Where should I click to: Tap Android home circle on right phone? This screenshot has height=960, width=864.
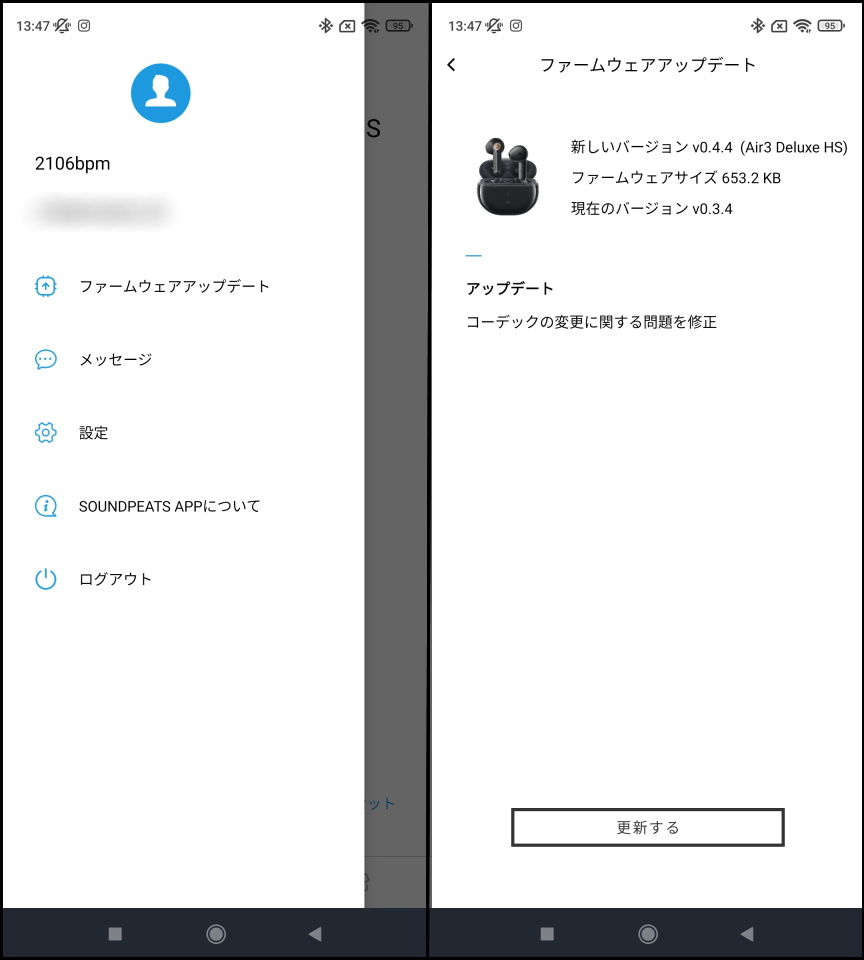(648, 934)
